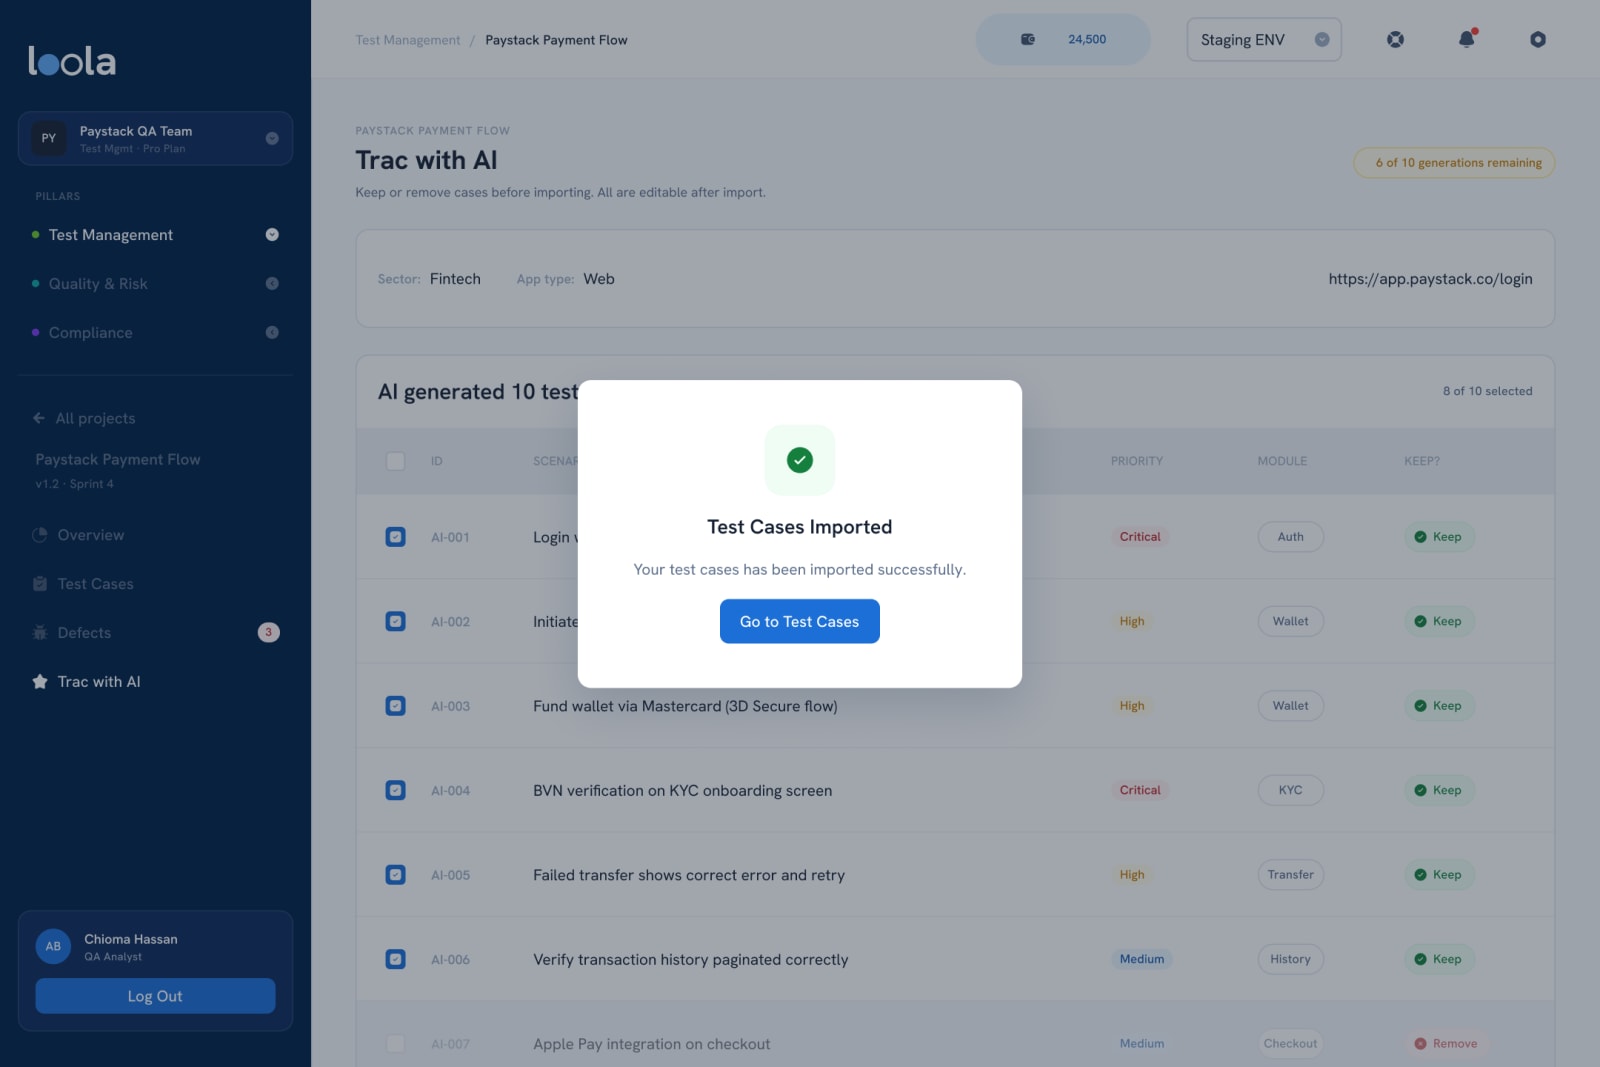Click the generations remaining badge
The width and height of the screenshot is (1600, 1067).
[x=1454, y=163]
